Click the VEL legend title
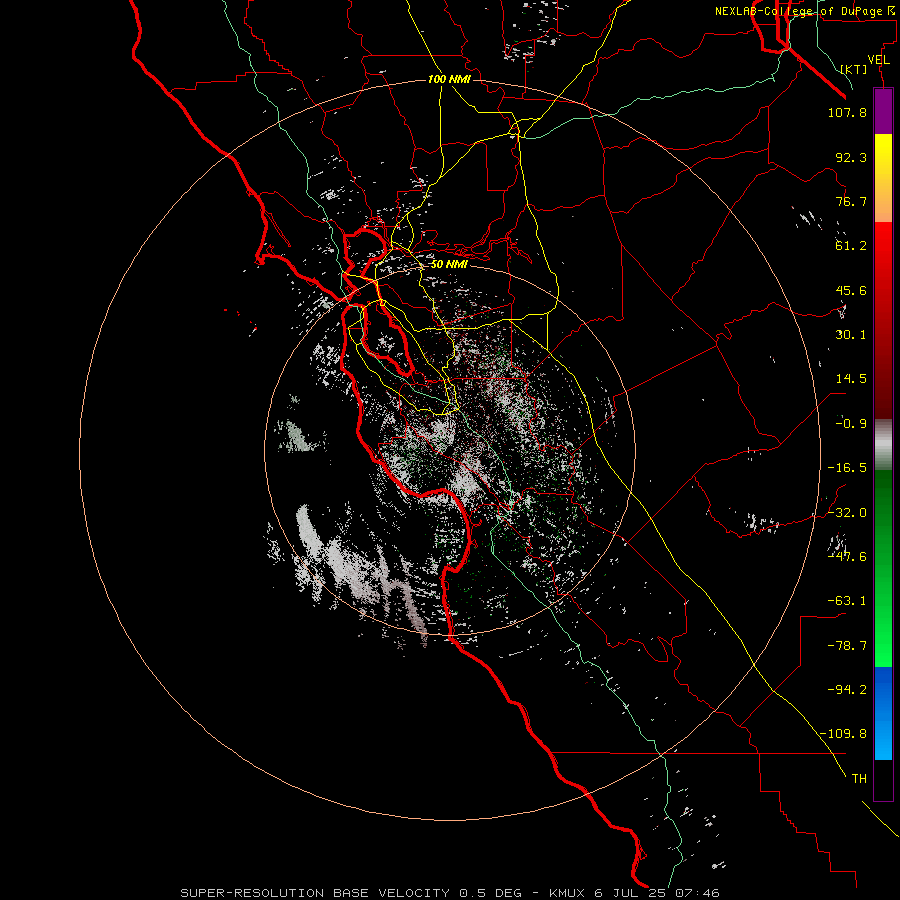900x900 pixels. click(878, 60)
